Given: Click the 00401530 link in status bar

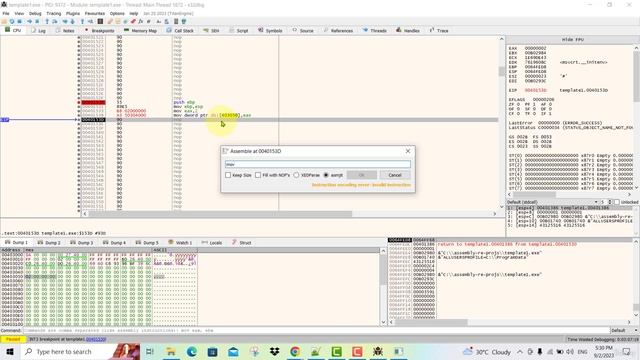Looking at the screenshot, I should coord(96,339).
